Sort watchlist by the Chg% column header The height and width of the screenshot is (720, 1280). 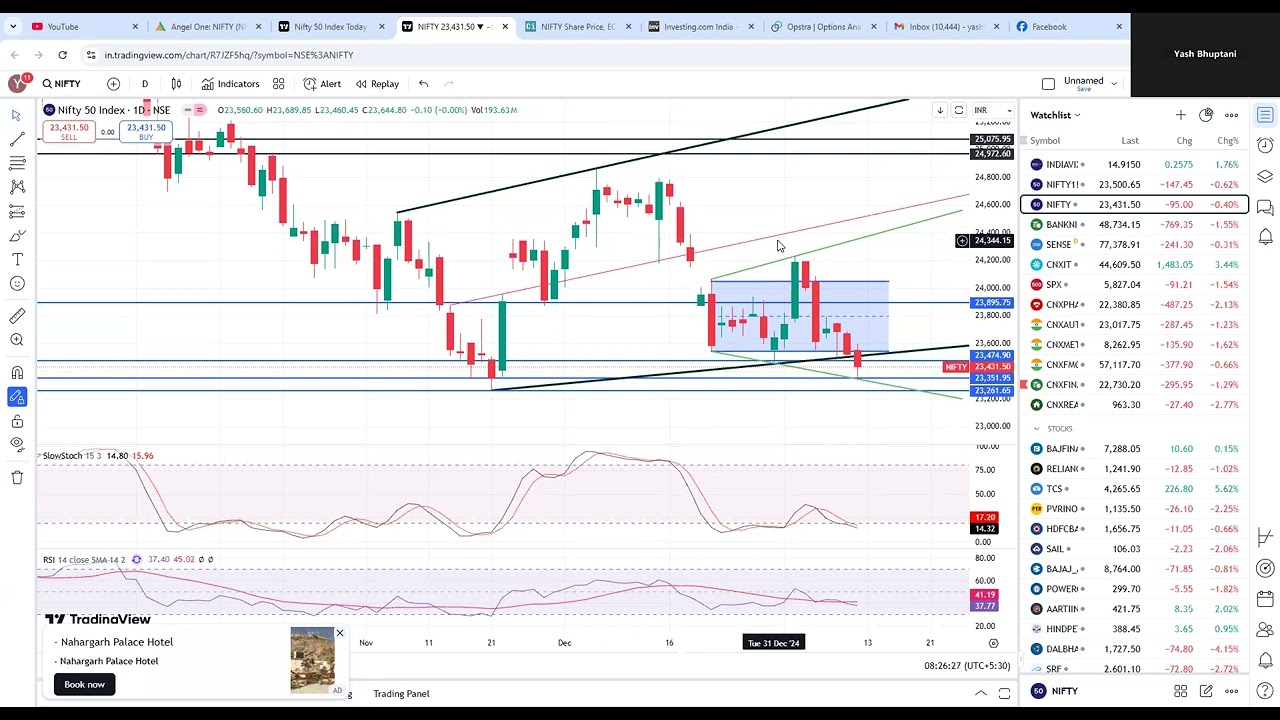1227,141
